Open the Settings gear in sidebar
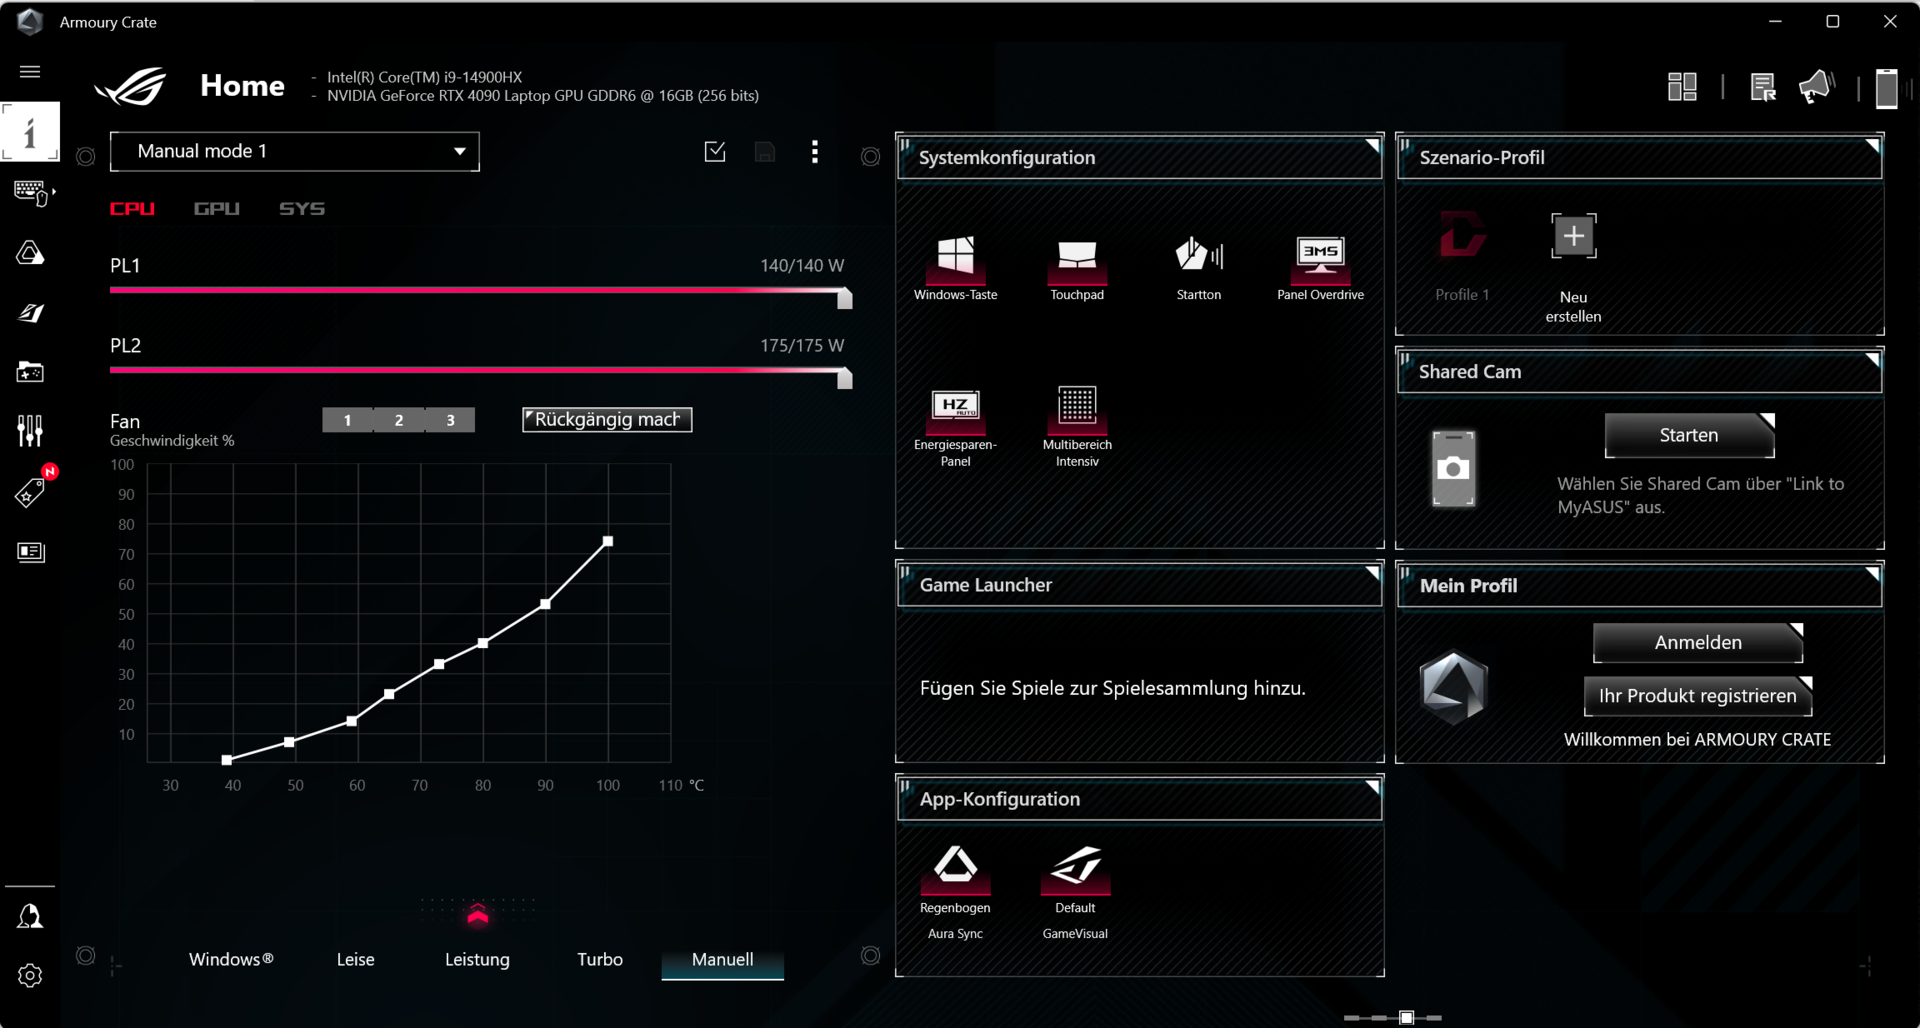Image resolution: width=1920 pixels, height=1028 pixels. pos(30,976)
